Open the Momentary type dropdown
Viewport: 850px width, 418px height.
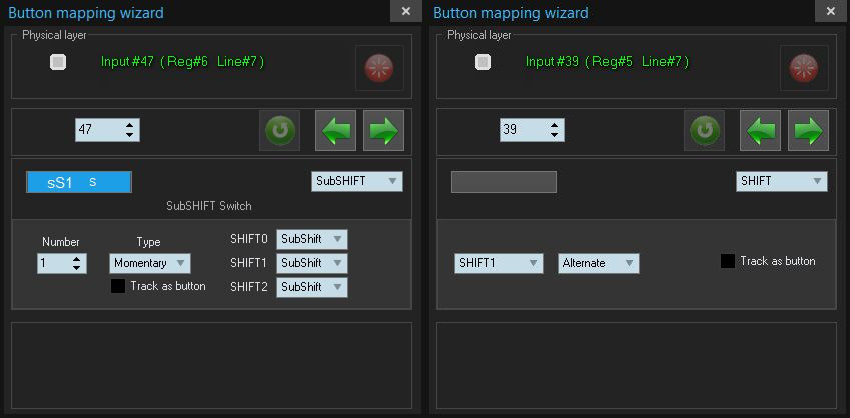[x=150, y=263]
